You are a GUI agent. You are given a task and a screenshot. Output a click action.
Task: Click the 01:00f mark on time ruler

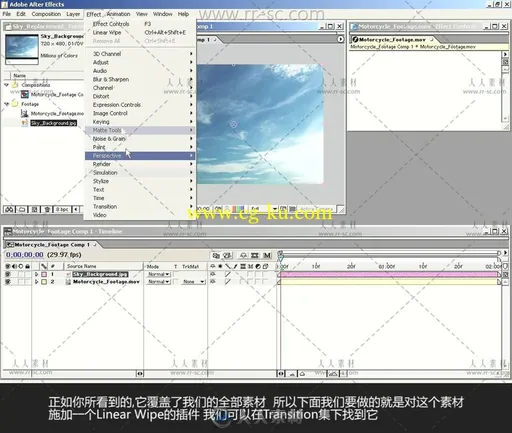387,266
